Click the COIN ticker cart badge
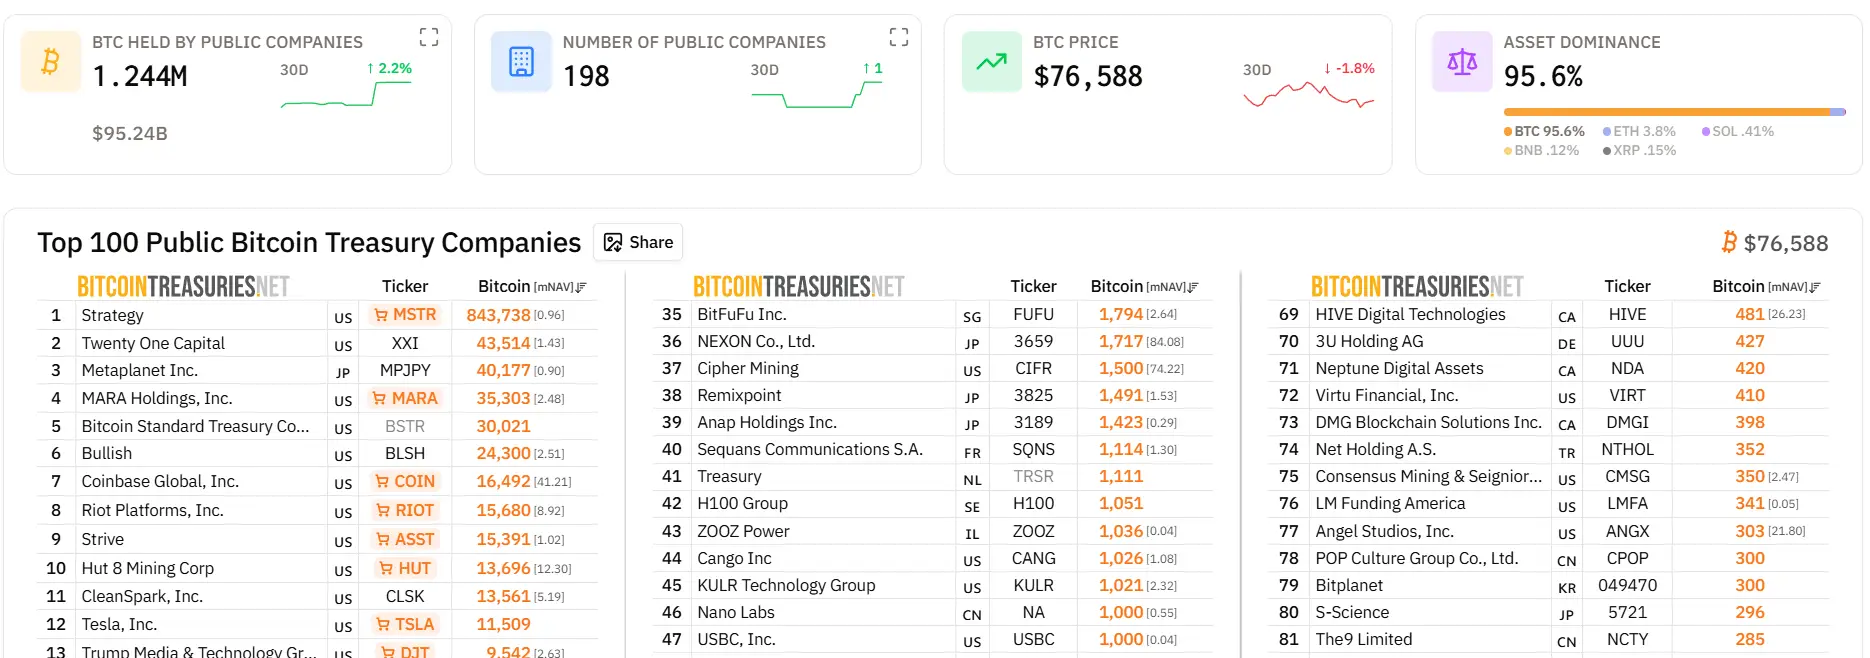 (x=405, y=481)
